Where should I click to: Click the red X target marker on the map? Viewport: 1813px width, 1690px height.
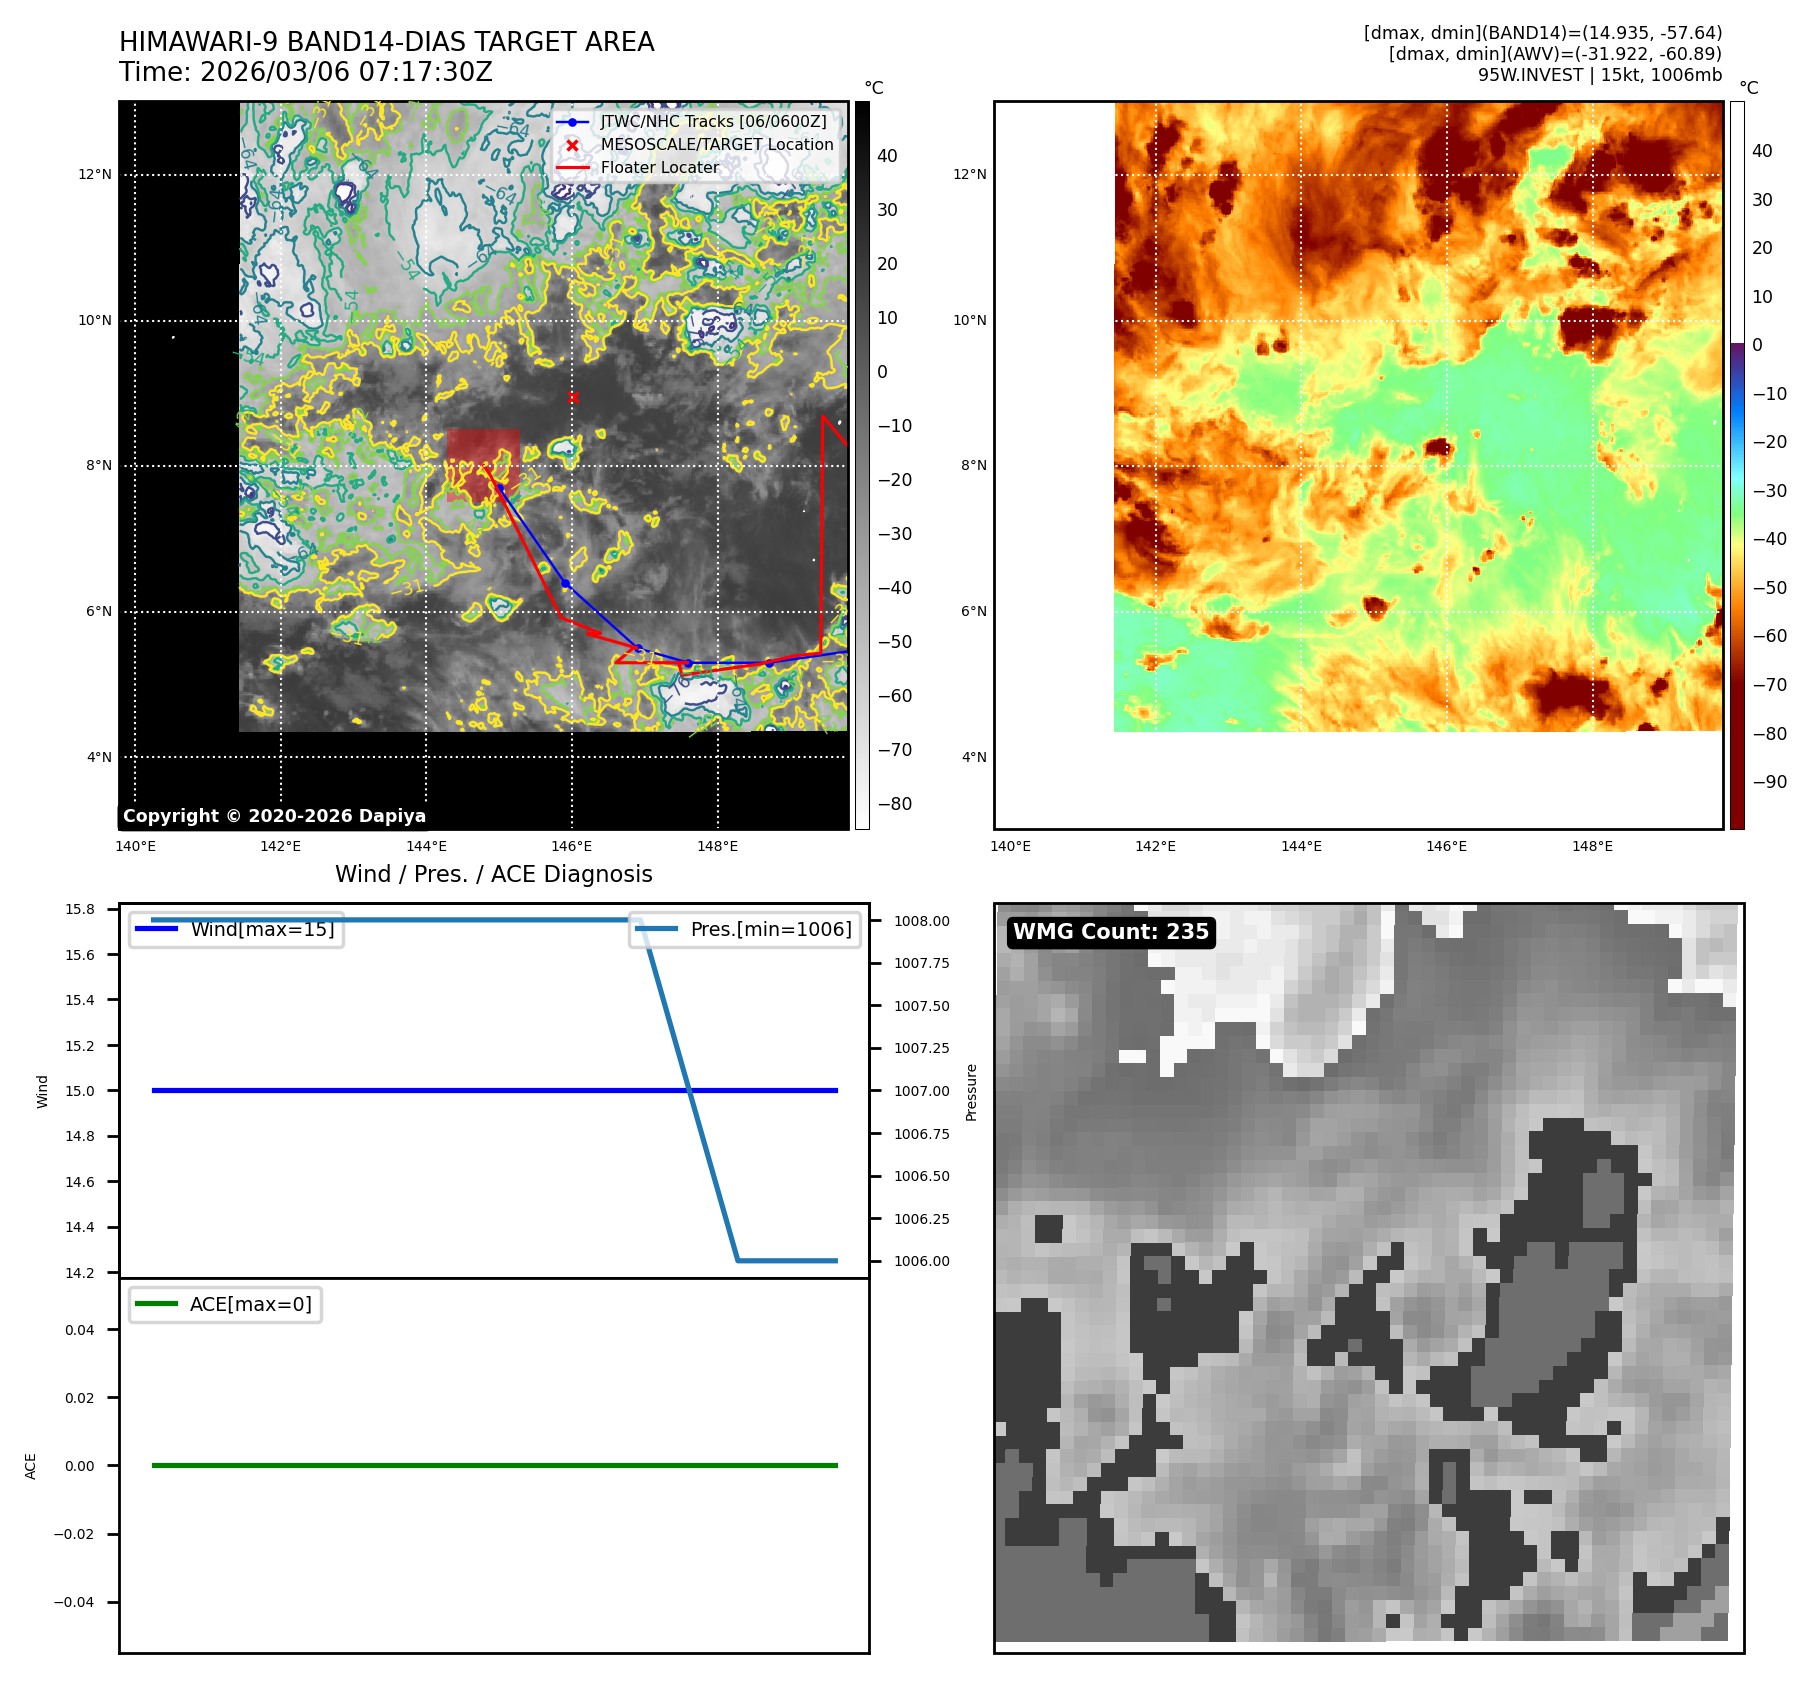(573, 397)
